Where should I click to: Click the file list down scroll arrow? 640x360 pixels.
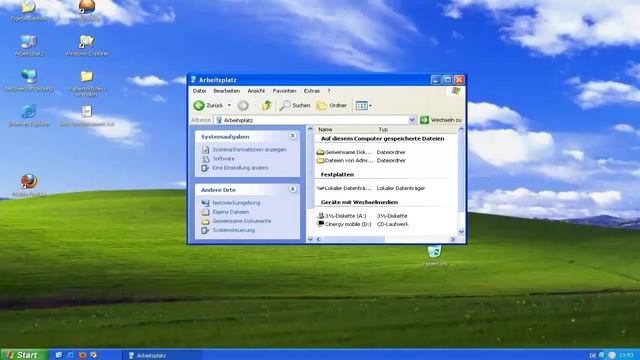click(461, 232)
